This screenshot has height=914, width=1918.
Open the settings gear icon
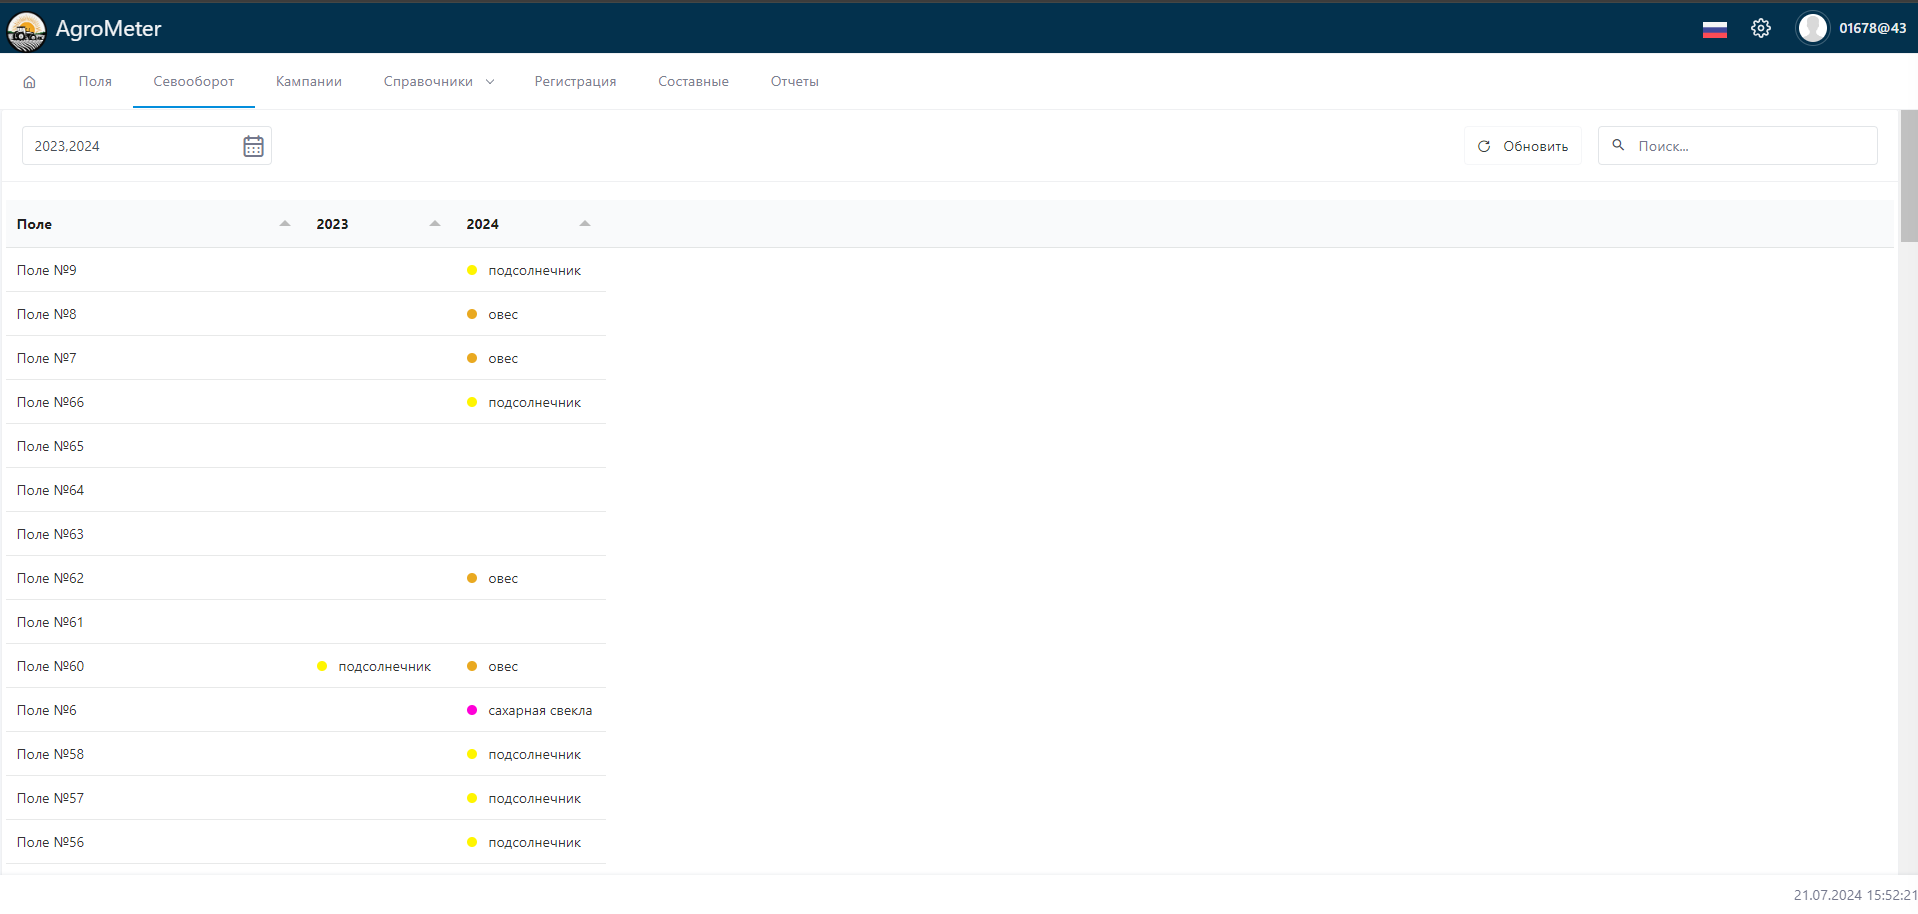(x=1760, y=29)
